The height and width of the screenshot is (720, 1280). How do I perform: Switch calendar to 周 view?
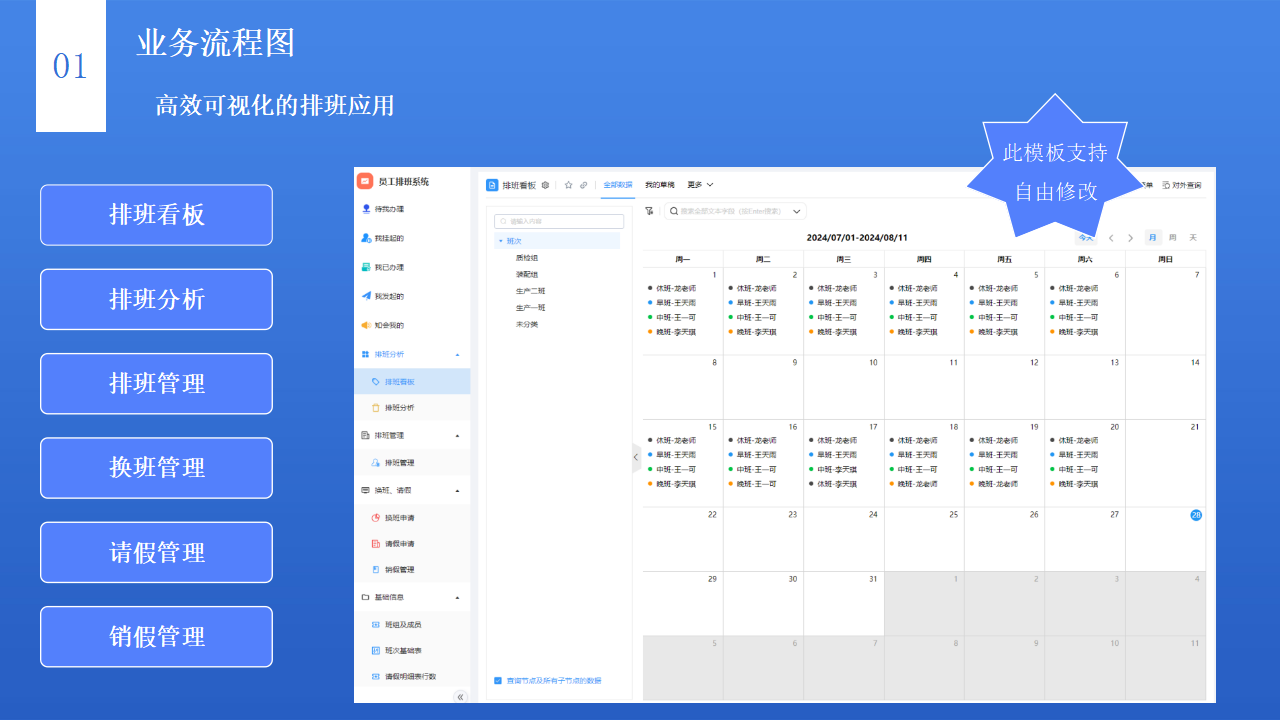pos(1172,238)
